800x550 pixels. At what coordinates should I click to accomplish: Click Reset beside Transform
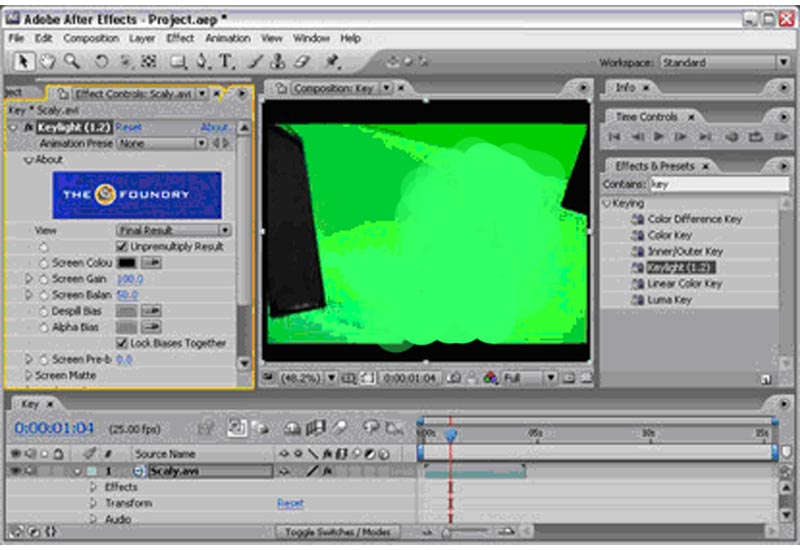(x=290, y=504)
